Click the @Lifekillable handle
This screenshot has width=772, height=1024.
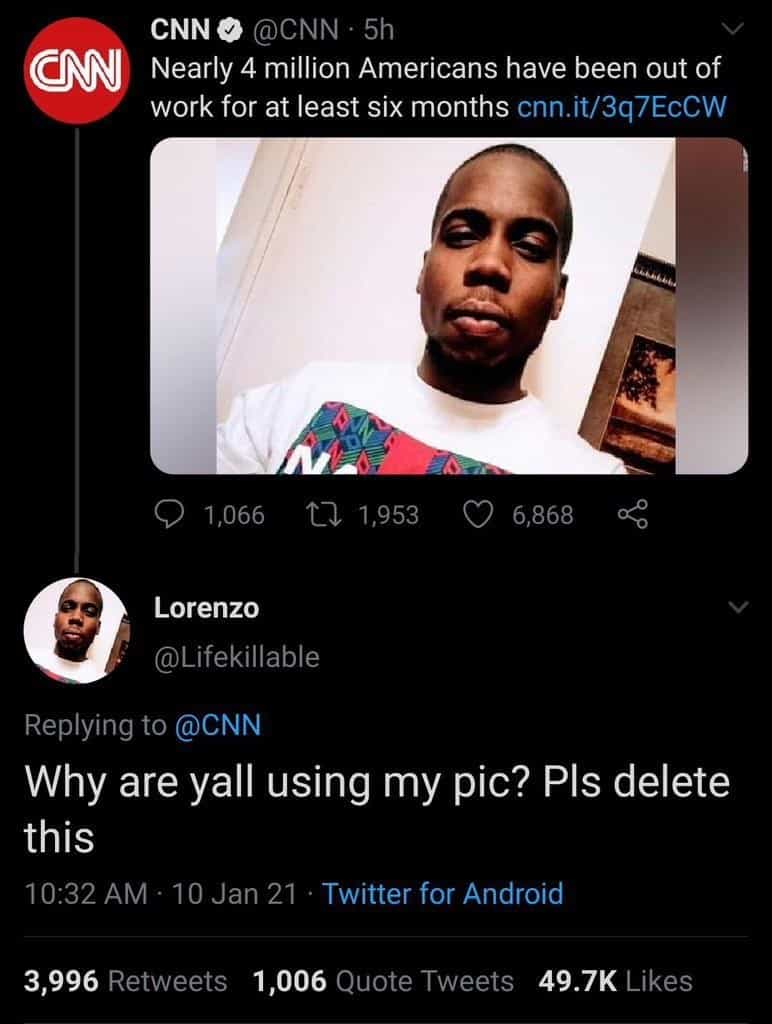click(236, 657)
